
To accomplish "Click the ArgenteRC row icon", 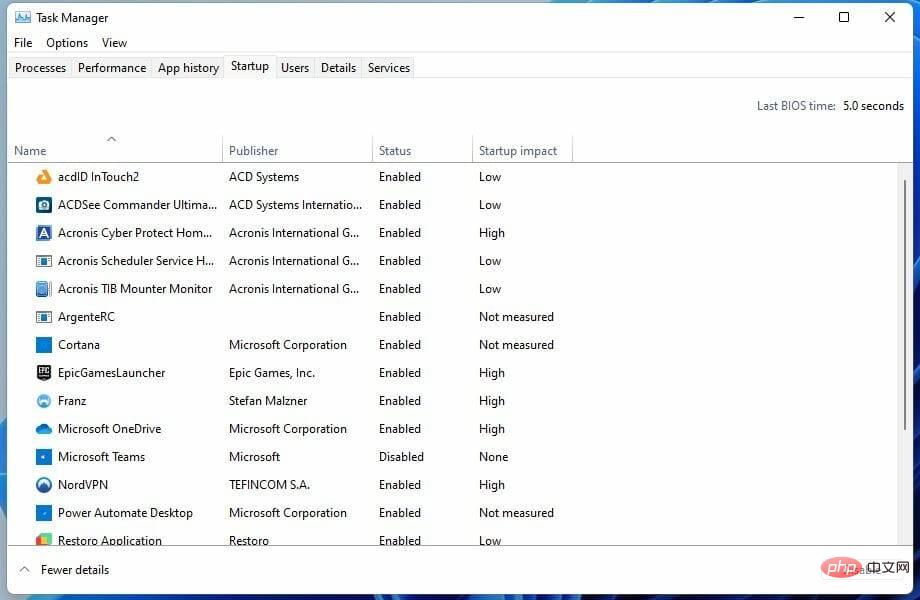I will pyautogui.click(x=44, y=317).
